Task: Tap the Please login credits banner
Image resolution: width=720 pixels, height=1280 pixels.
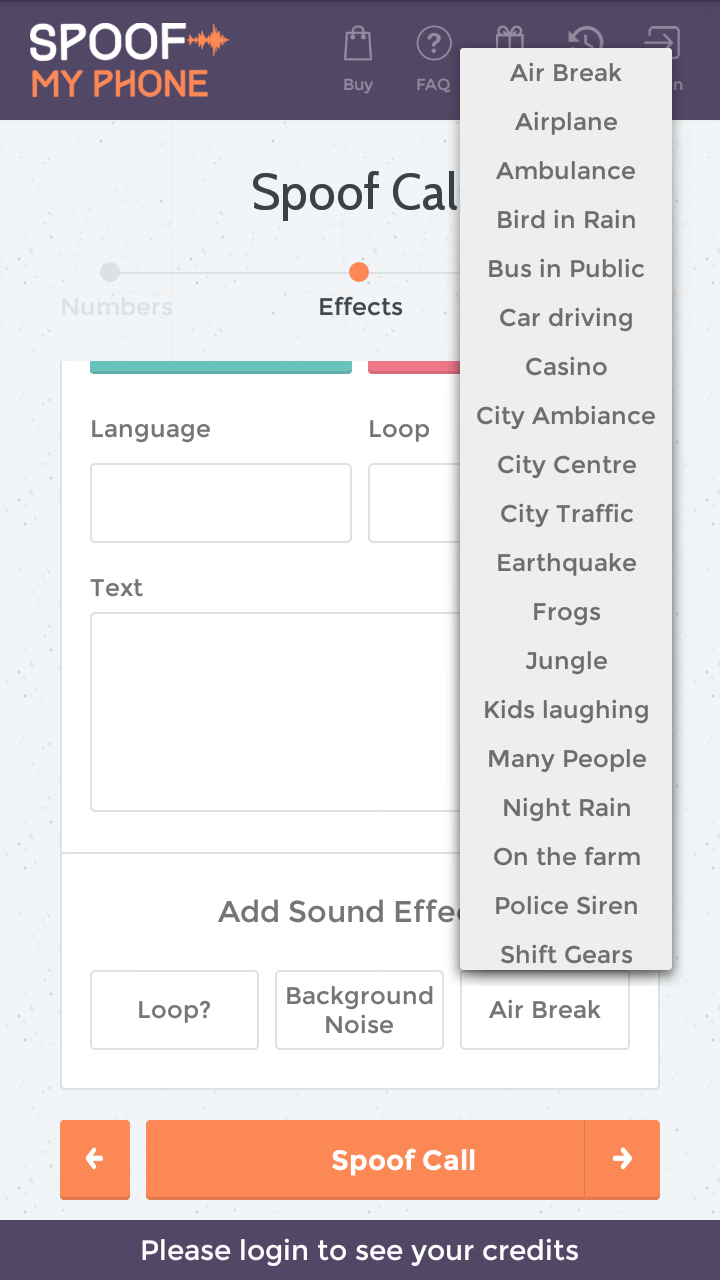Action: coord(360,1250)
